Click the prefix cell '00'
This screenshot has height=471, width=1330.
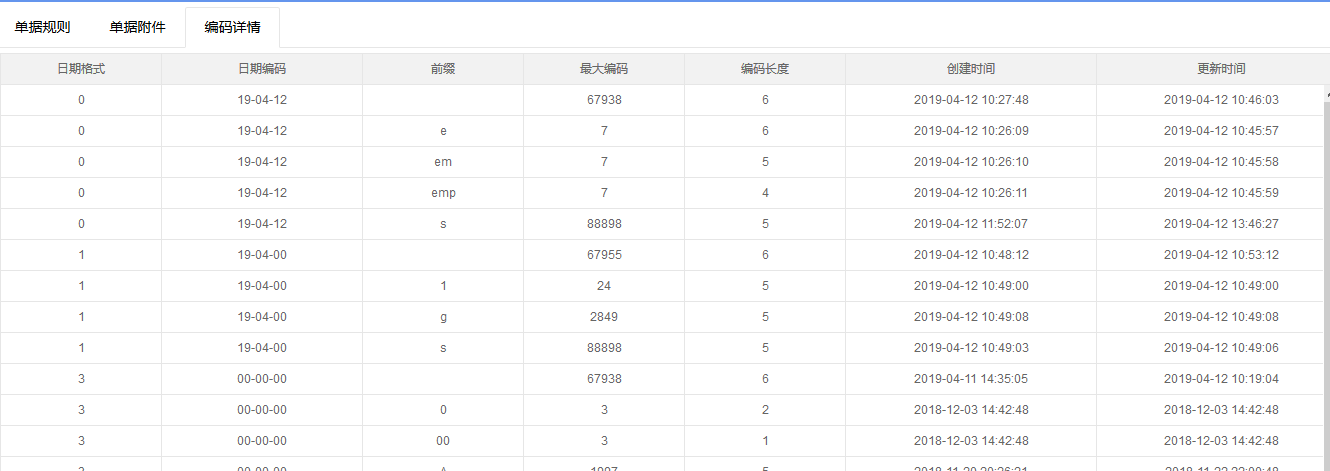pos(443,441)
